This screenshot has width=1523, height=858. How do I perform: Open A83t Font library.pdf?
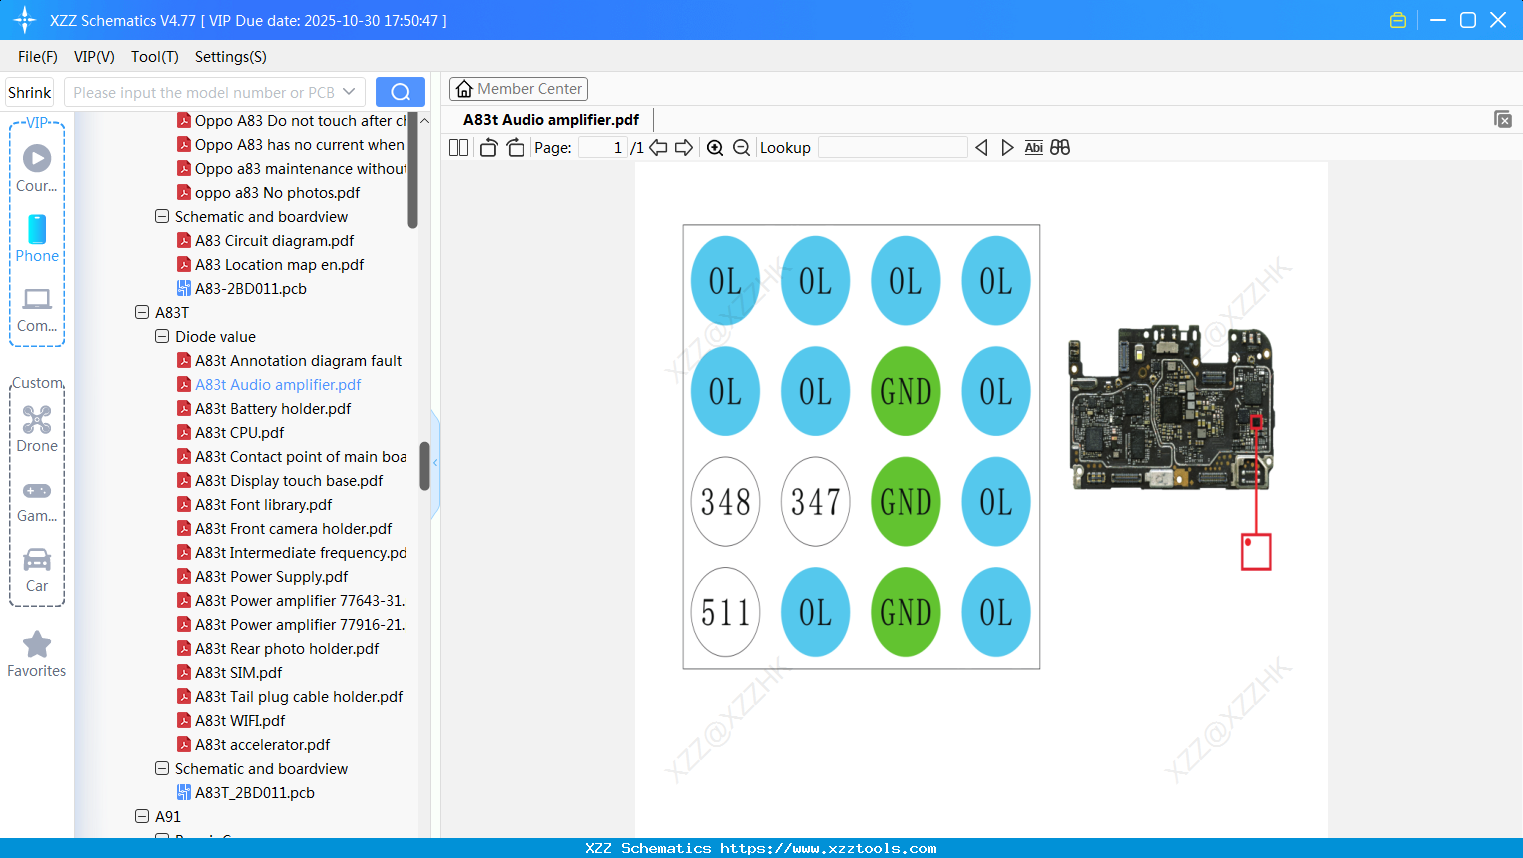255,504
